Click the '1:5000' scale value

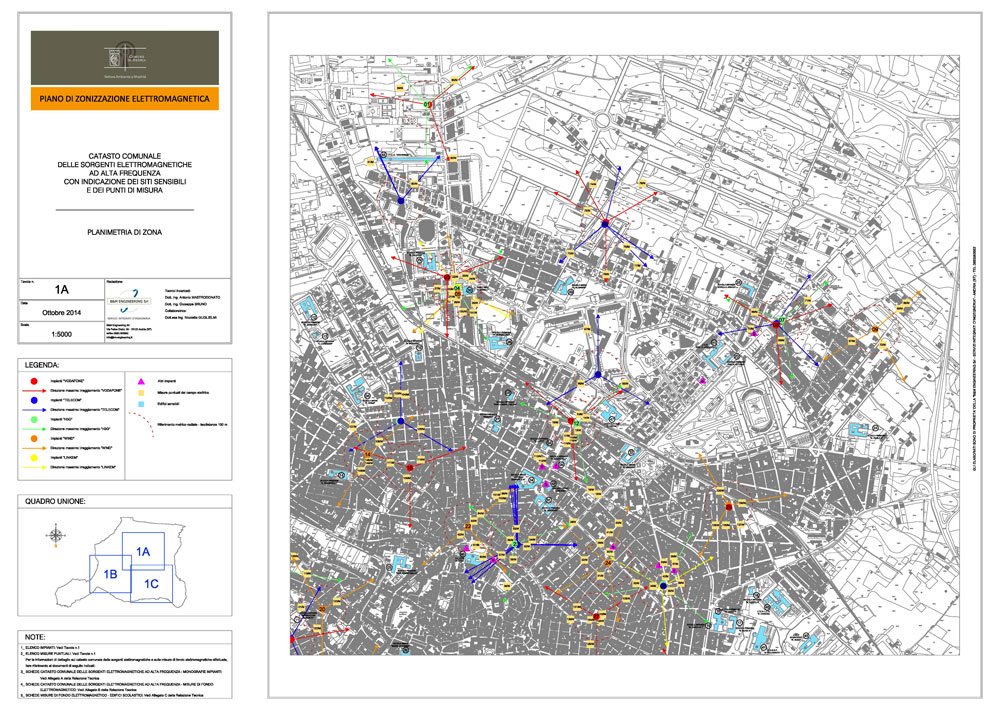(61, 334)
